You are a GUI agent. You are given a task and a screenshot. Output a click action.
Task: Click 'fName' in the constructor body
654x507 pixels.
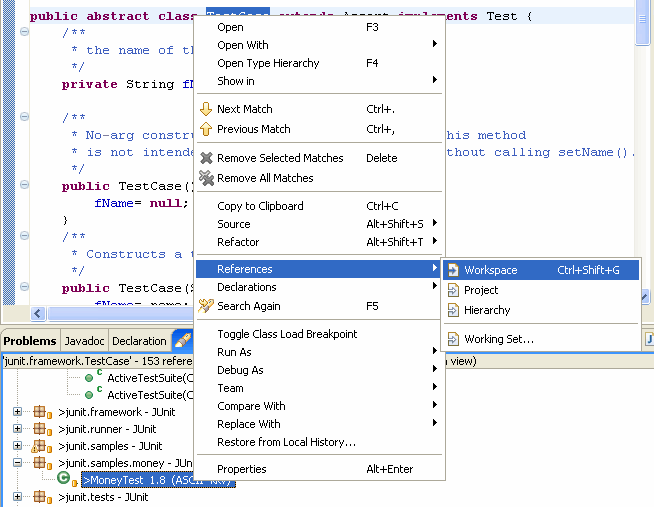pos(114,203)
